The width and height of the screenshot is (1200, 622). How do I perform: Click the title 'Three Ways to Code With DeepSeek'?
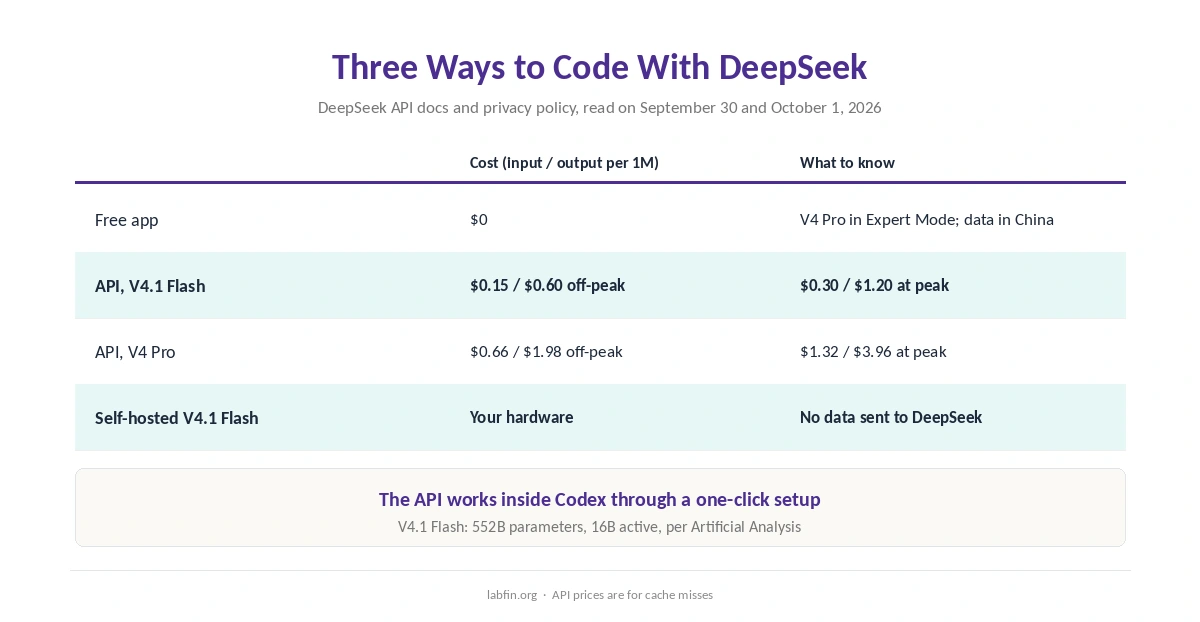click(x=600, y=67)
